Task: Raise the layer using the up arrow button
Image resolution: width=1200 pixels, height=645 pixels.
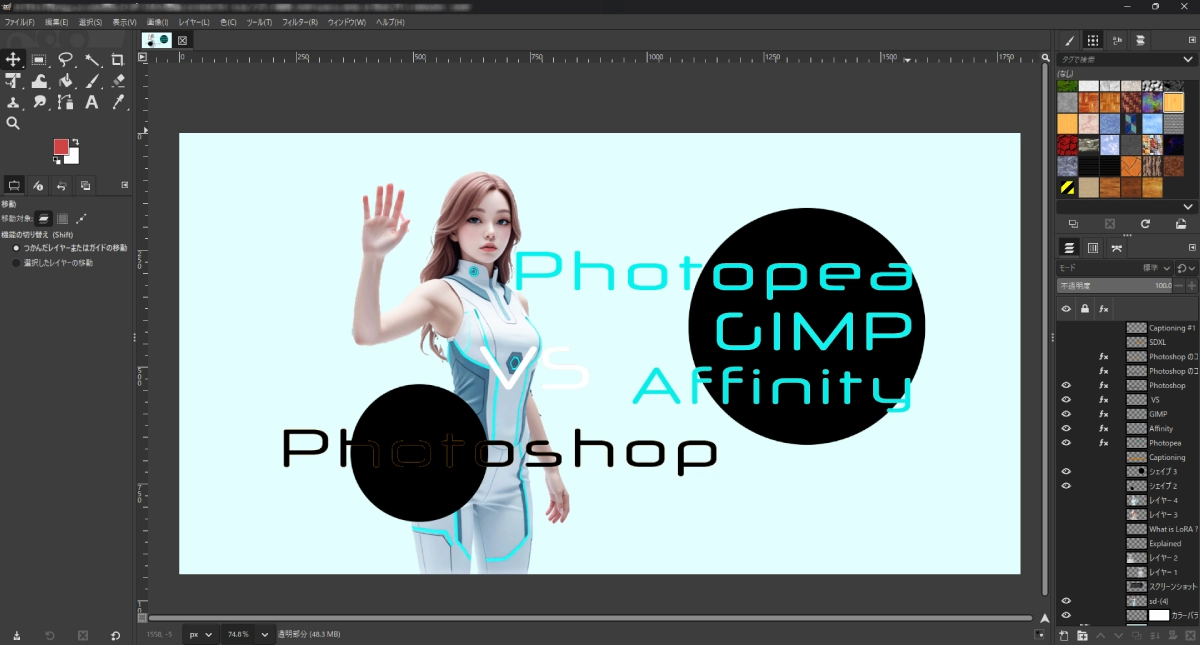Action: (x=1102, y=636)
